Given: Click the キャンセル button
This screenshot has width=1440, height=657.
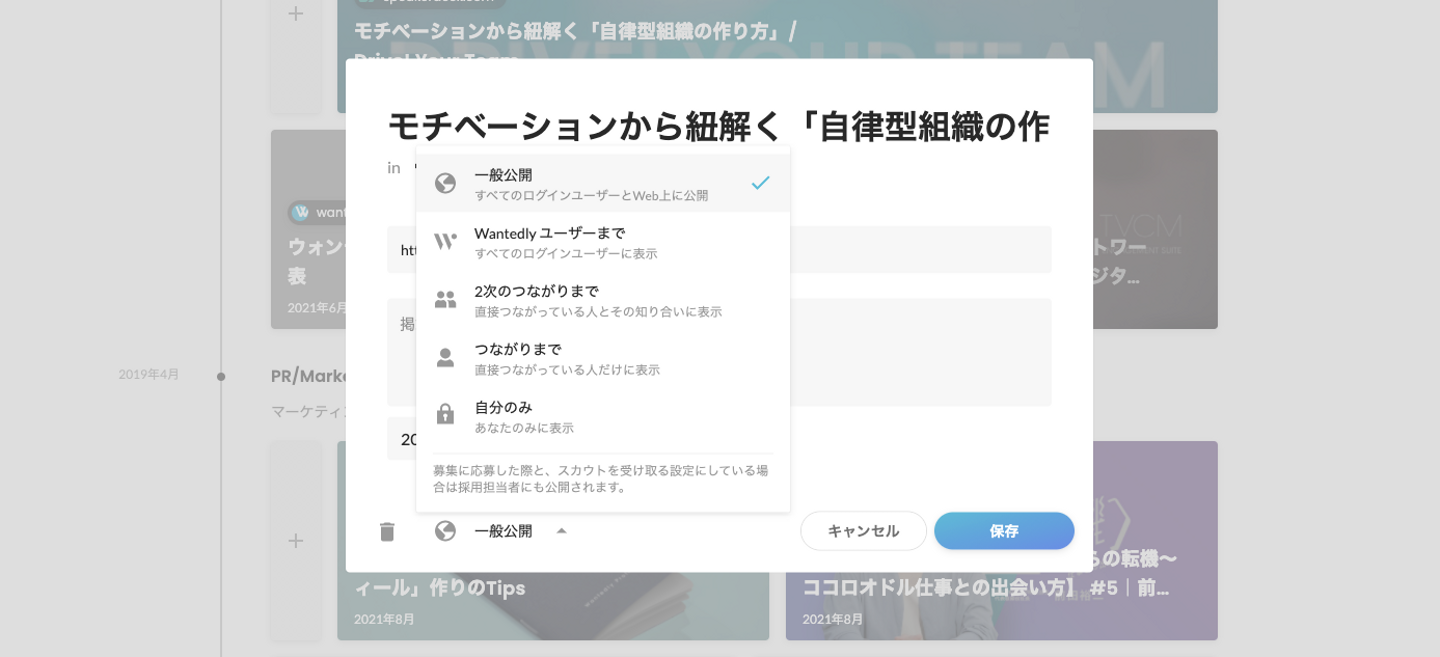Looking at the screenshot, I should point(863,531).
